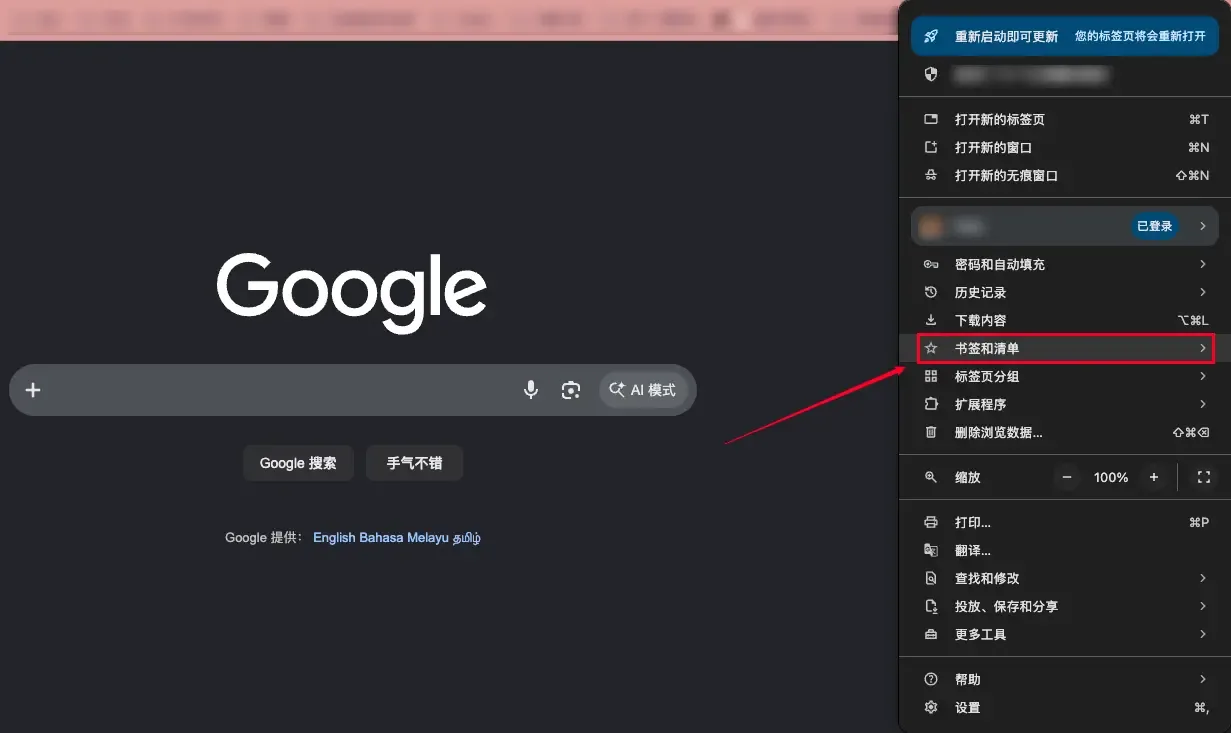The height and width of the screenshot is (733, 1231).
Task: Click the zoom magnifier icon beside 缩放
Action: (931, 477)
